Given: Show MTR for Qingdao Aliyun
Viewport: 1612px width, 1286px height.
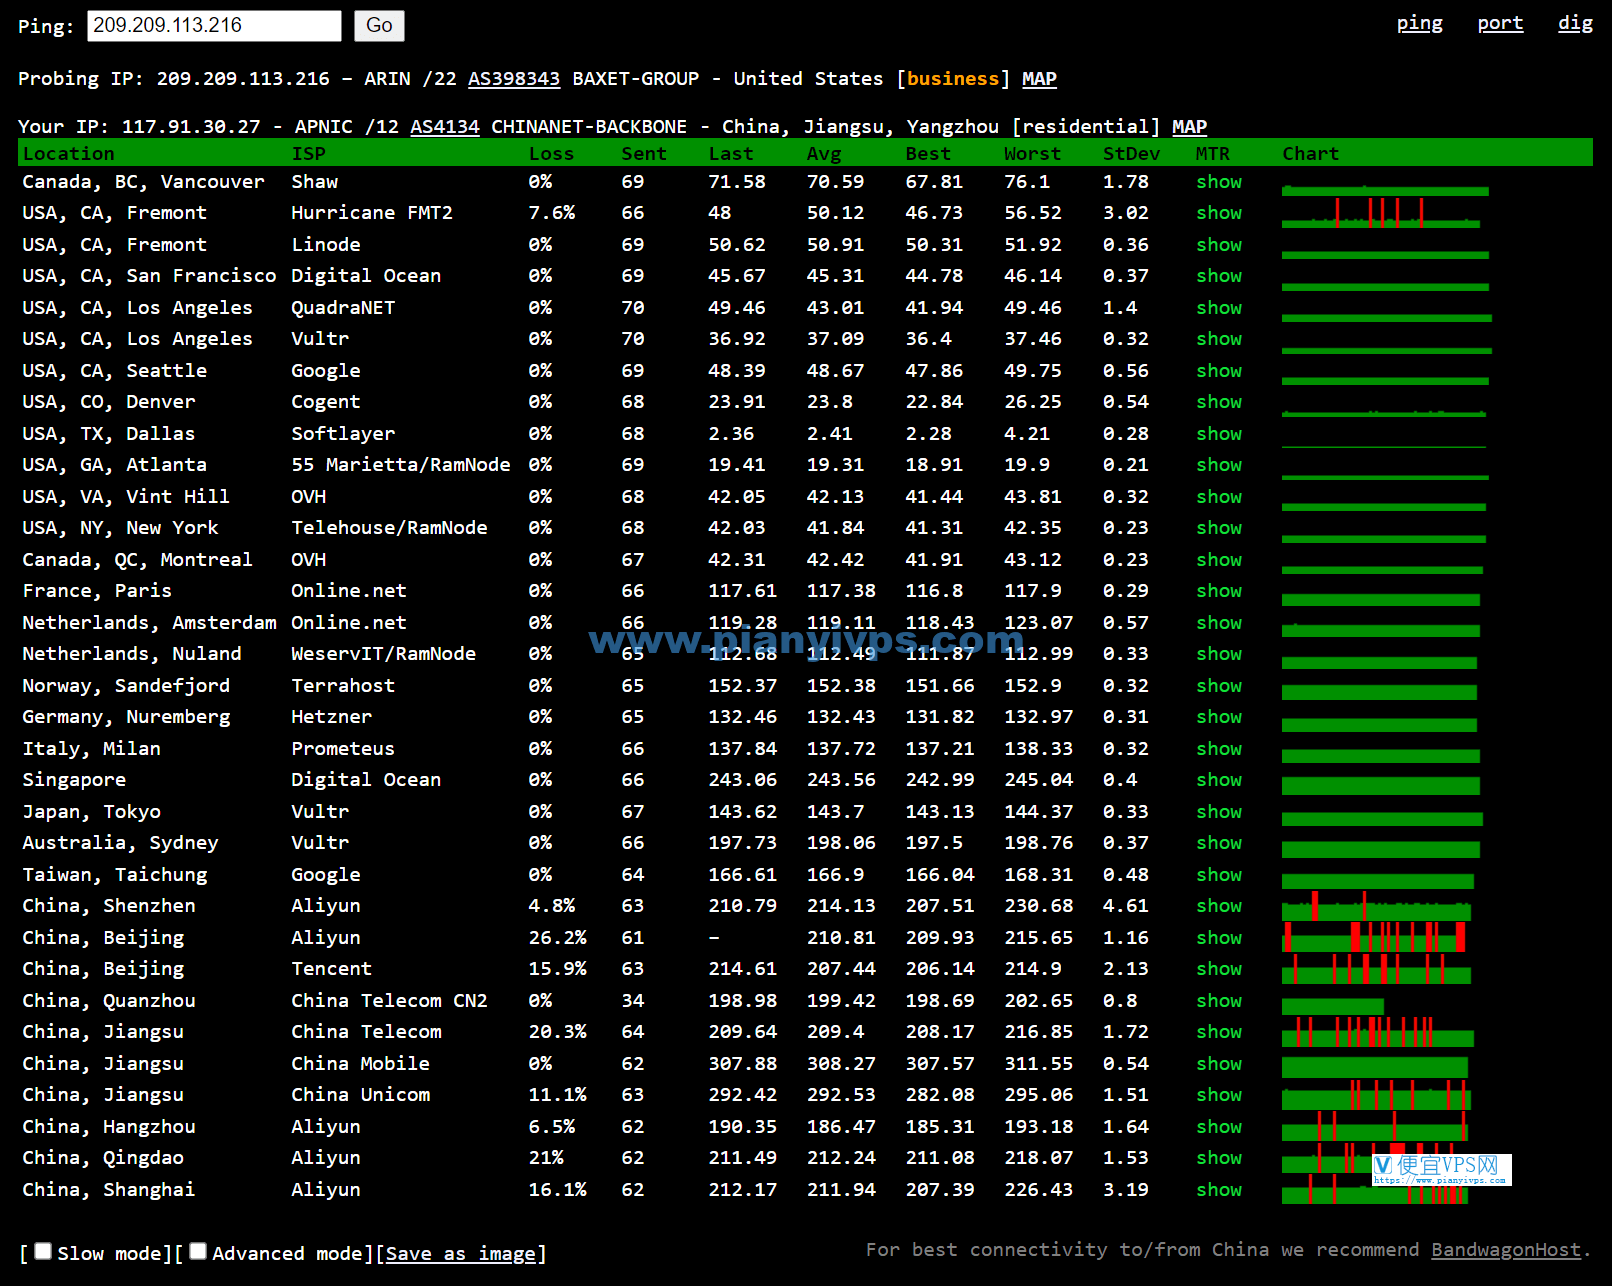Looking at the screenshot, I should coord(1219,1158).
